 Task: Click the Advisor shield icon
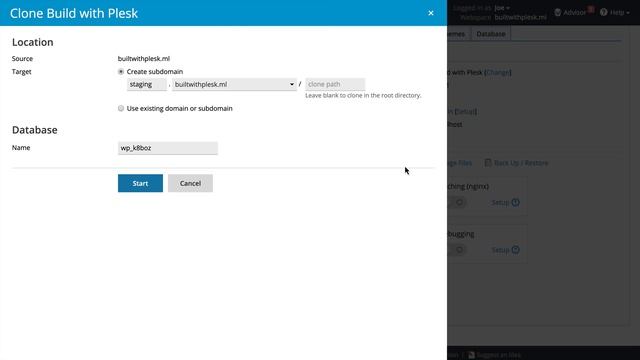558,12
